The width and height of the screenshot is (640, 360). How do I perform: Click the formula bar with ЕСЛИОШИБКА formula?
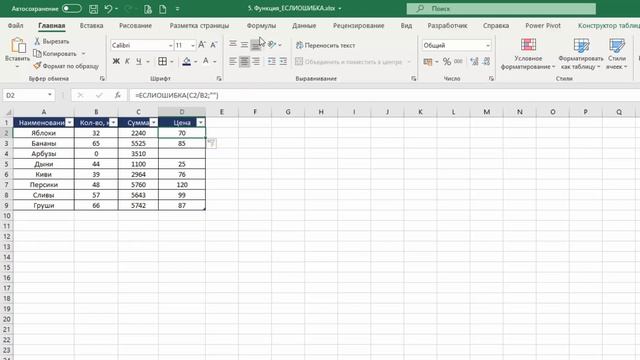pos(384,95)
